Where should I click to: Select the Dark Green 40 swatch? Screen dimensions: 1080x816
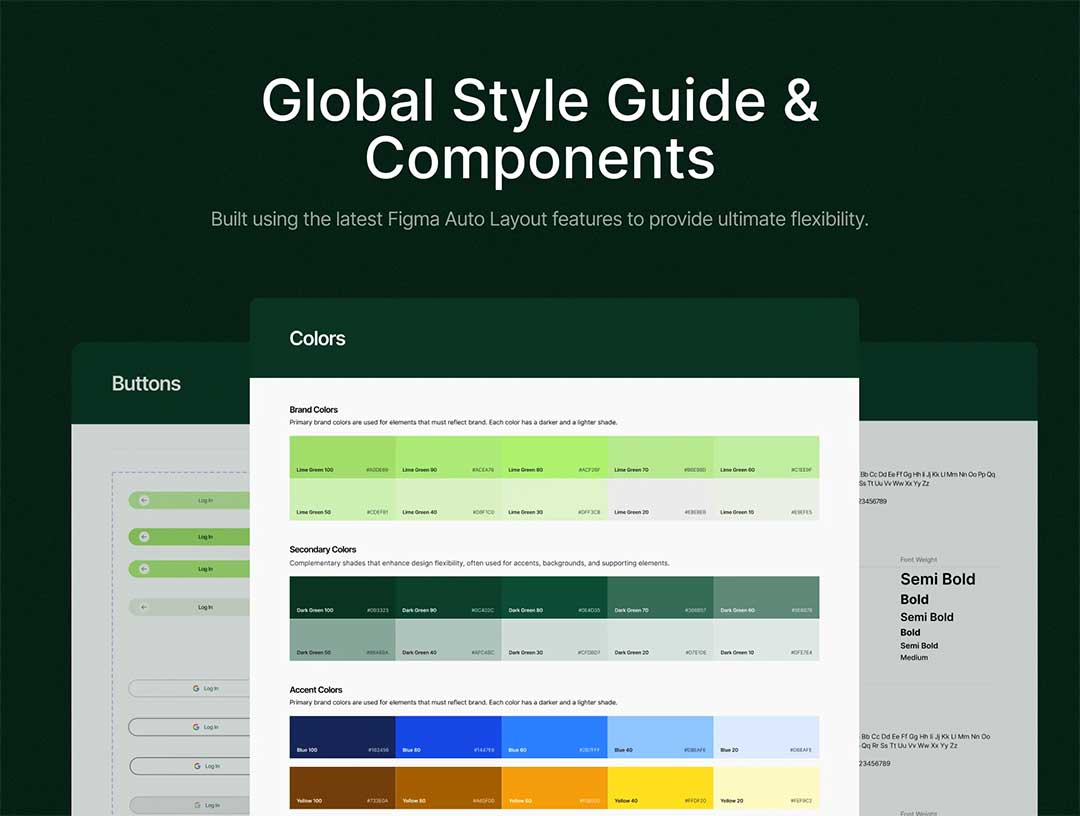[x=448, y=639]
